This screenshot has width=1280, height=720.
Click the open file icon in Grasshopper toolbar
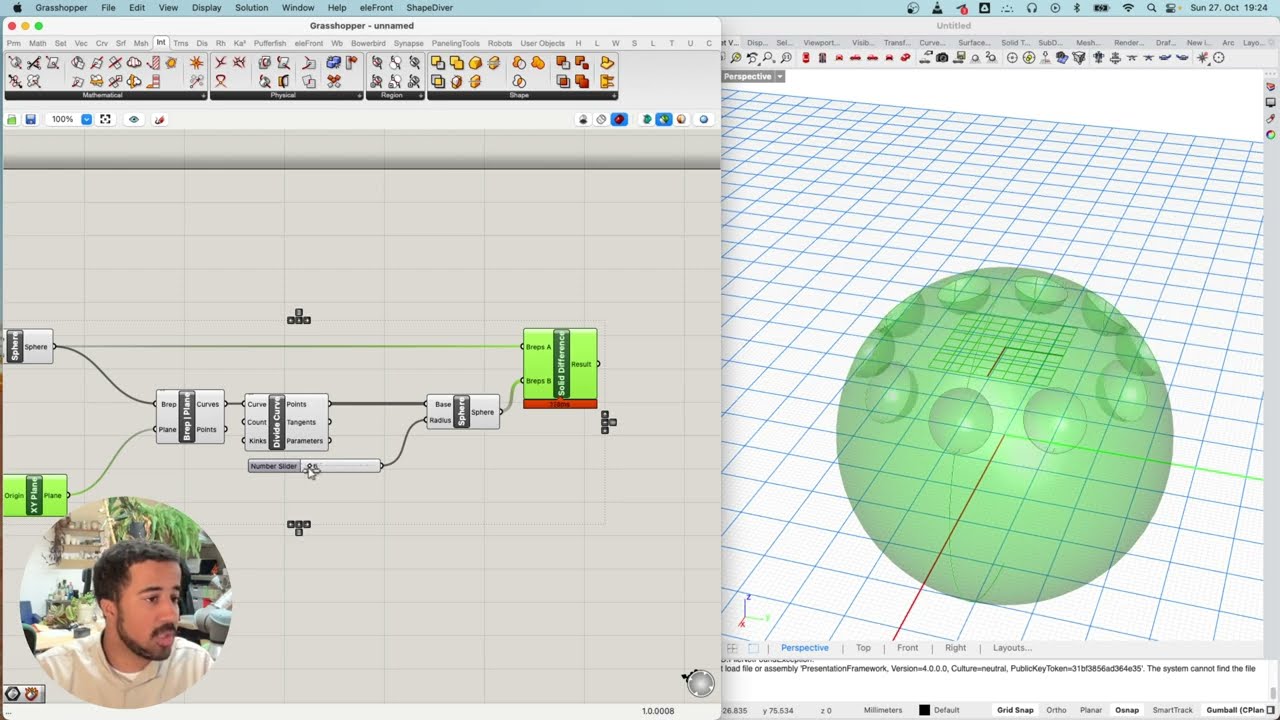(x=12, y=119)
